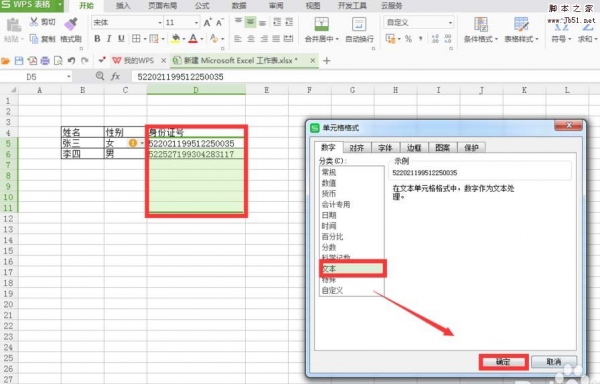The image size is (600, 384).
Task: Select the Text (文本) category in list
Action: (351, 269)
